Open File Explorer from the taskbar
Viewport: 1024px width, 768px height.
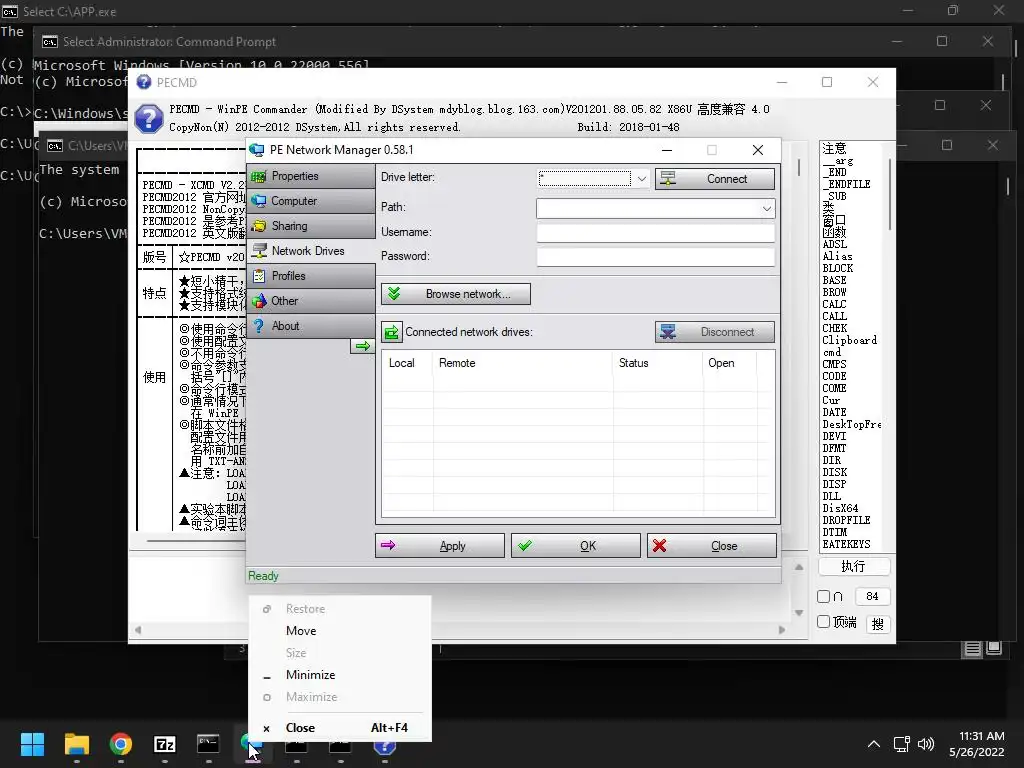[x=76, y=744]
